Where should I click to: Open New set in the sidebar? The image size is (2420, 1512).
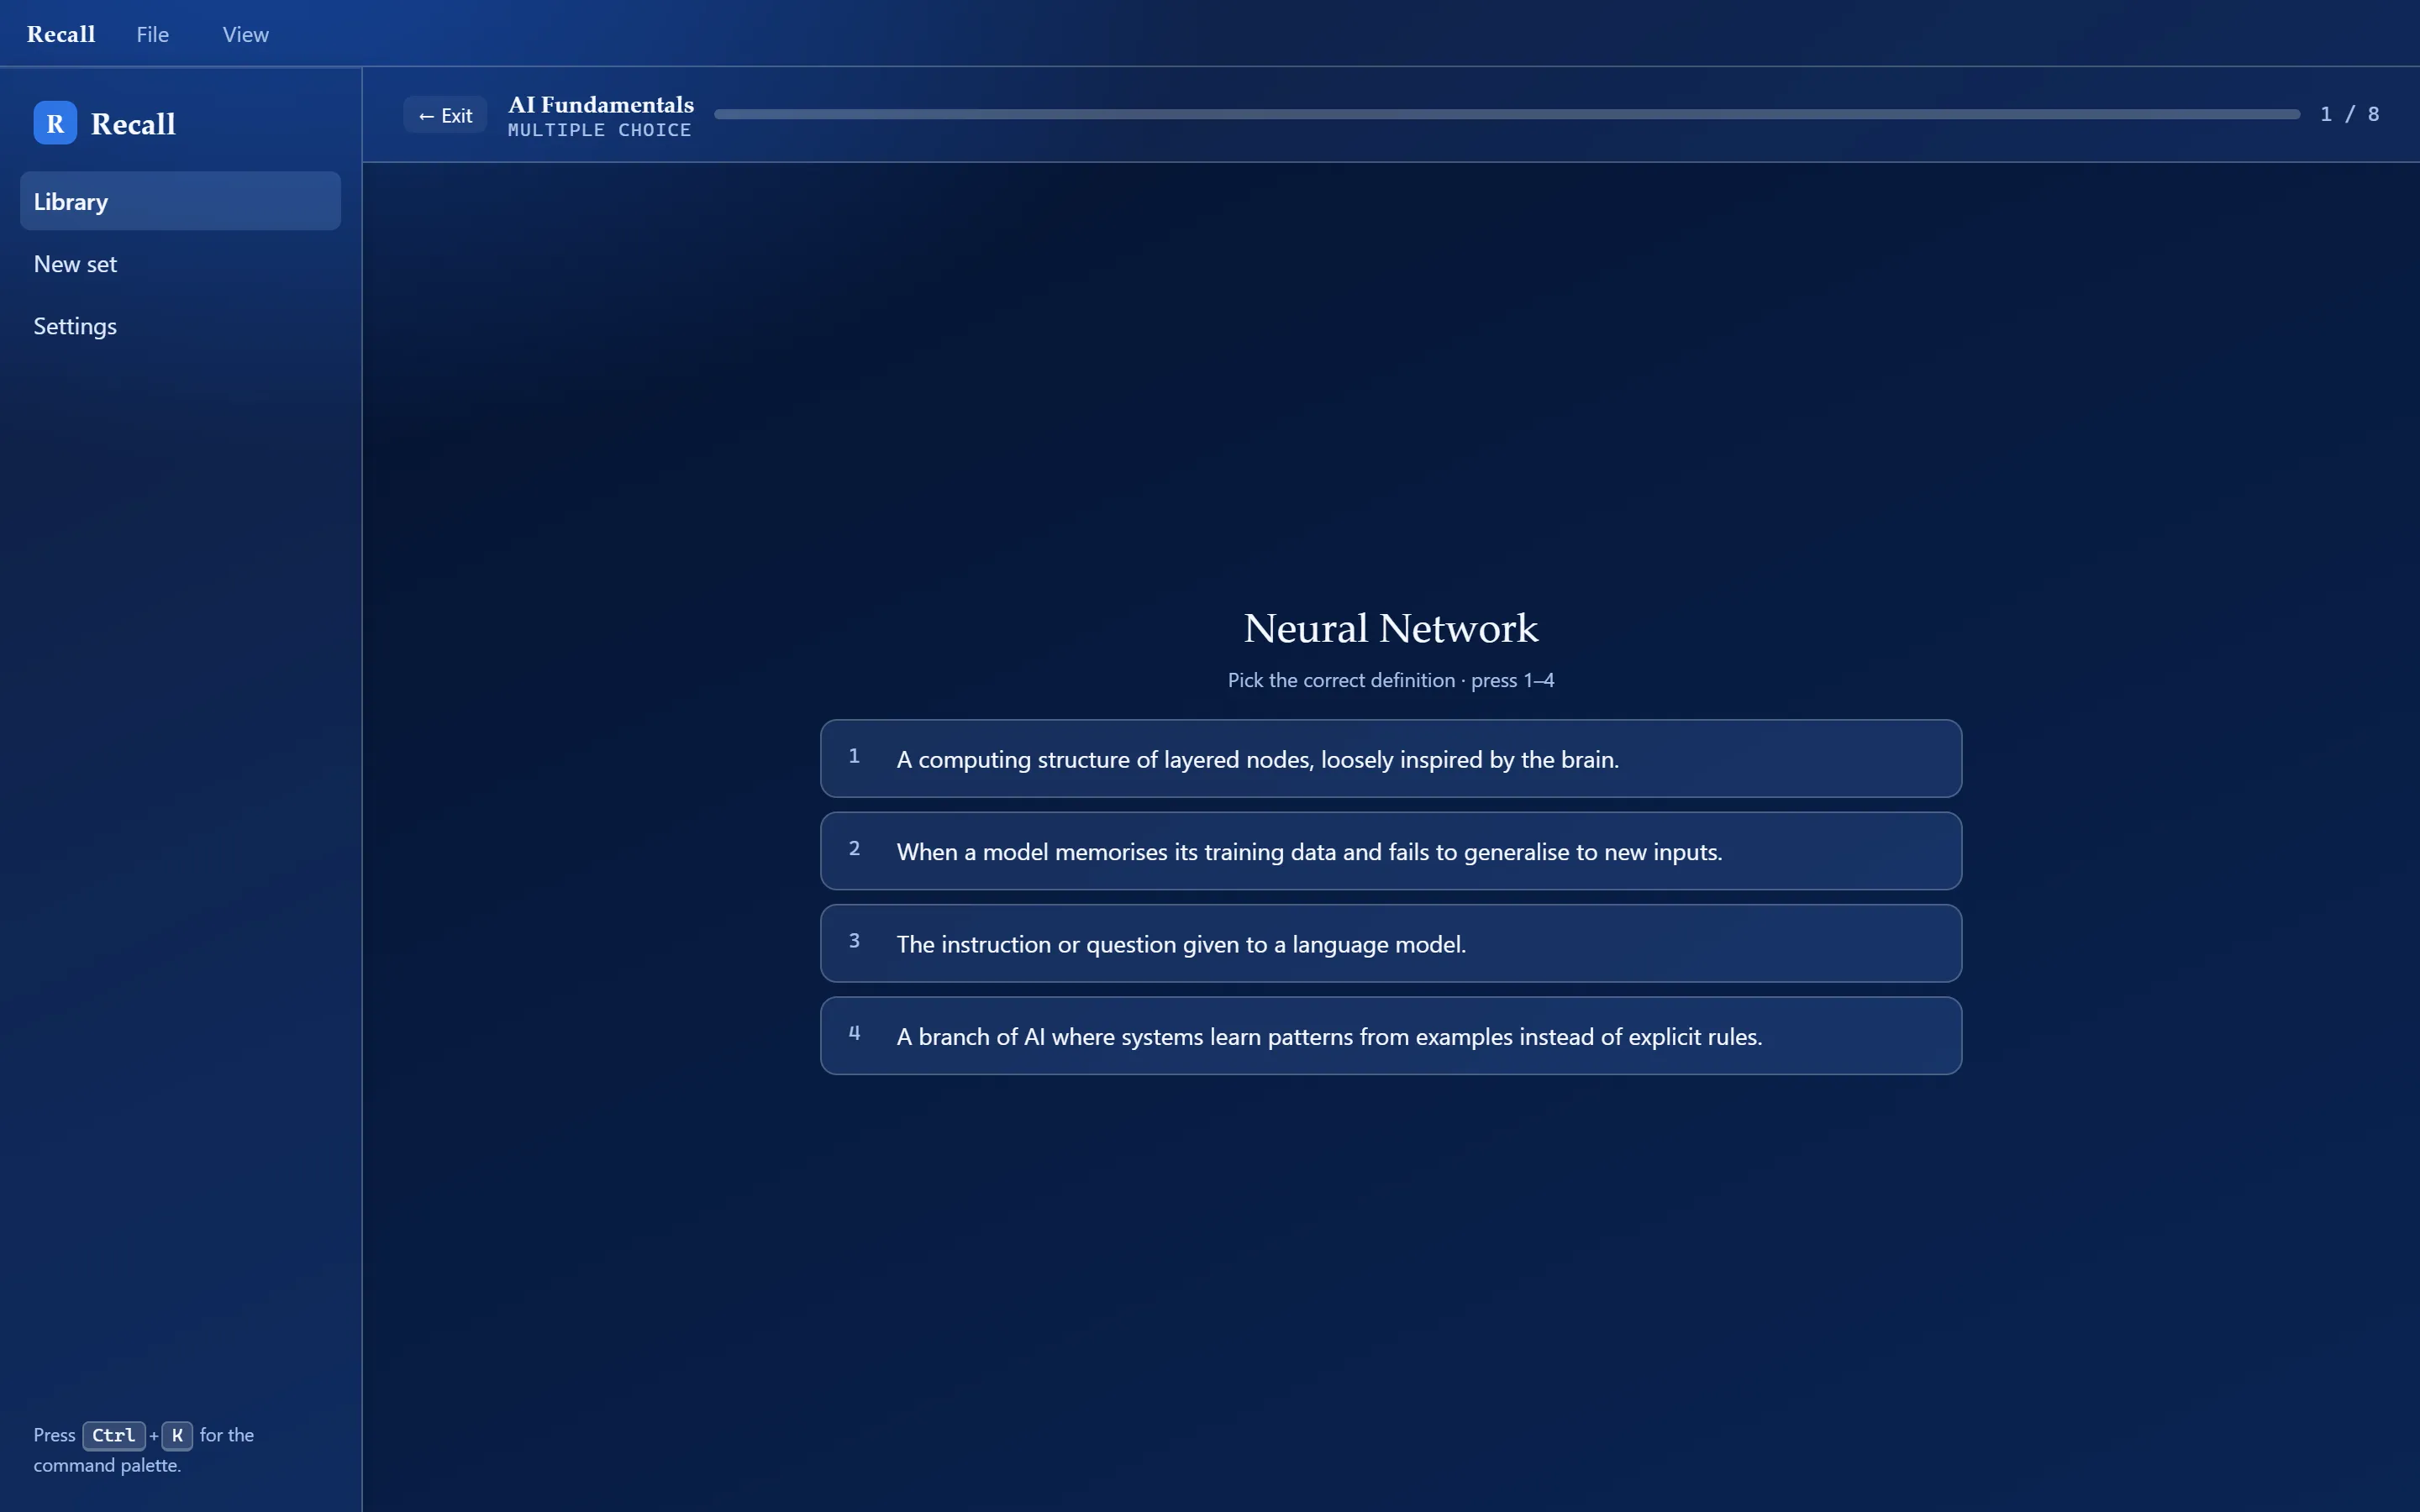coord(180,264)
